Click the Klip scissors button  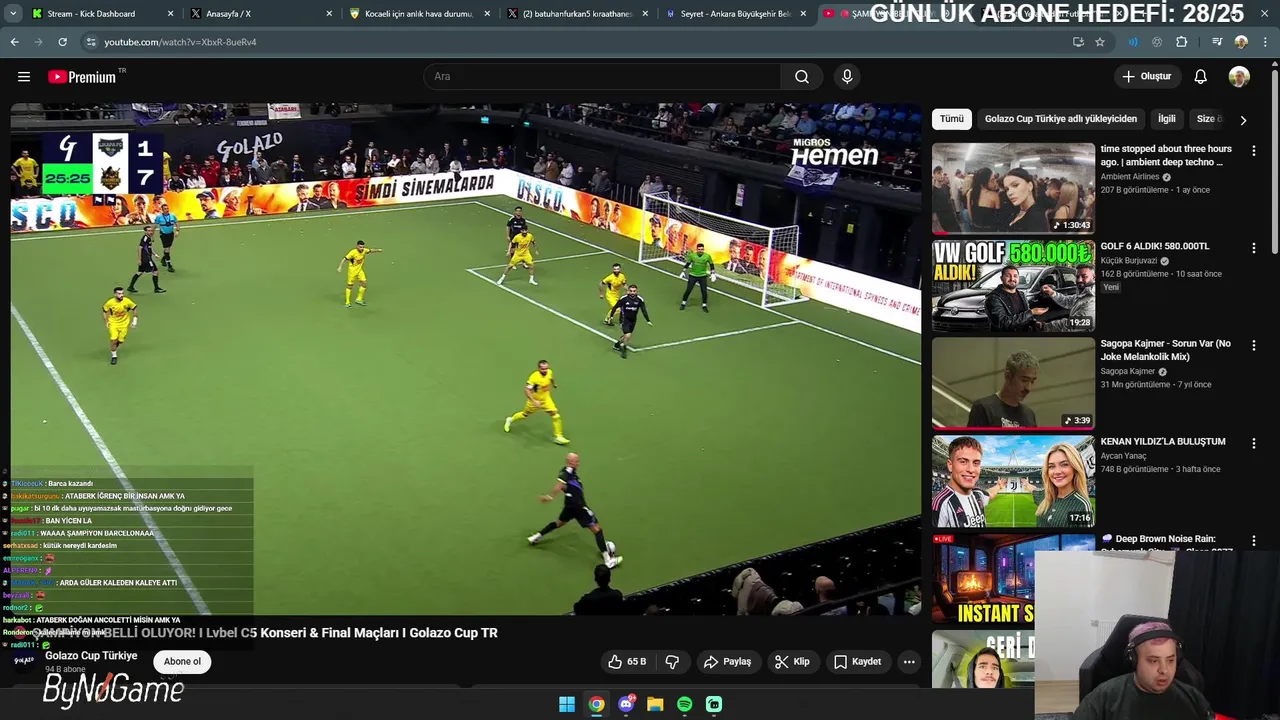tap(792, 662)
